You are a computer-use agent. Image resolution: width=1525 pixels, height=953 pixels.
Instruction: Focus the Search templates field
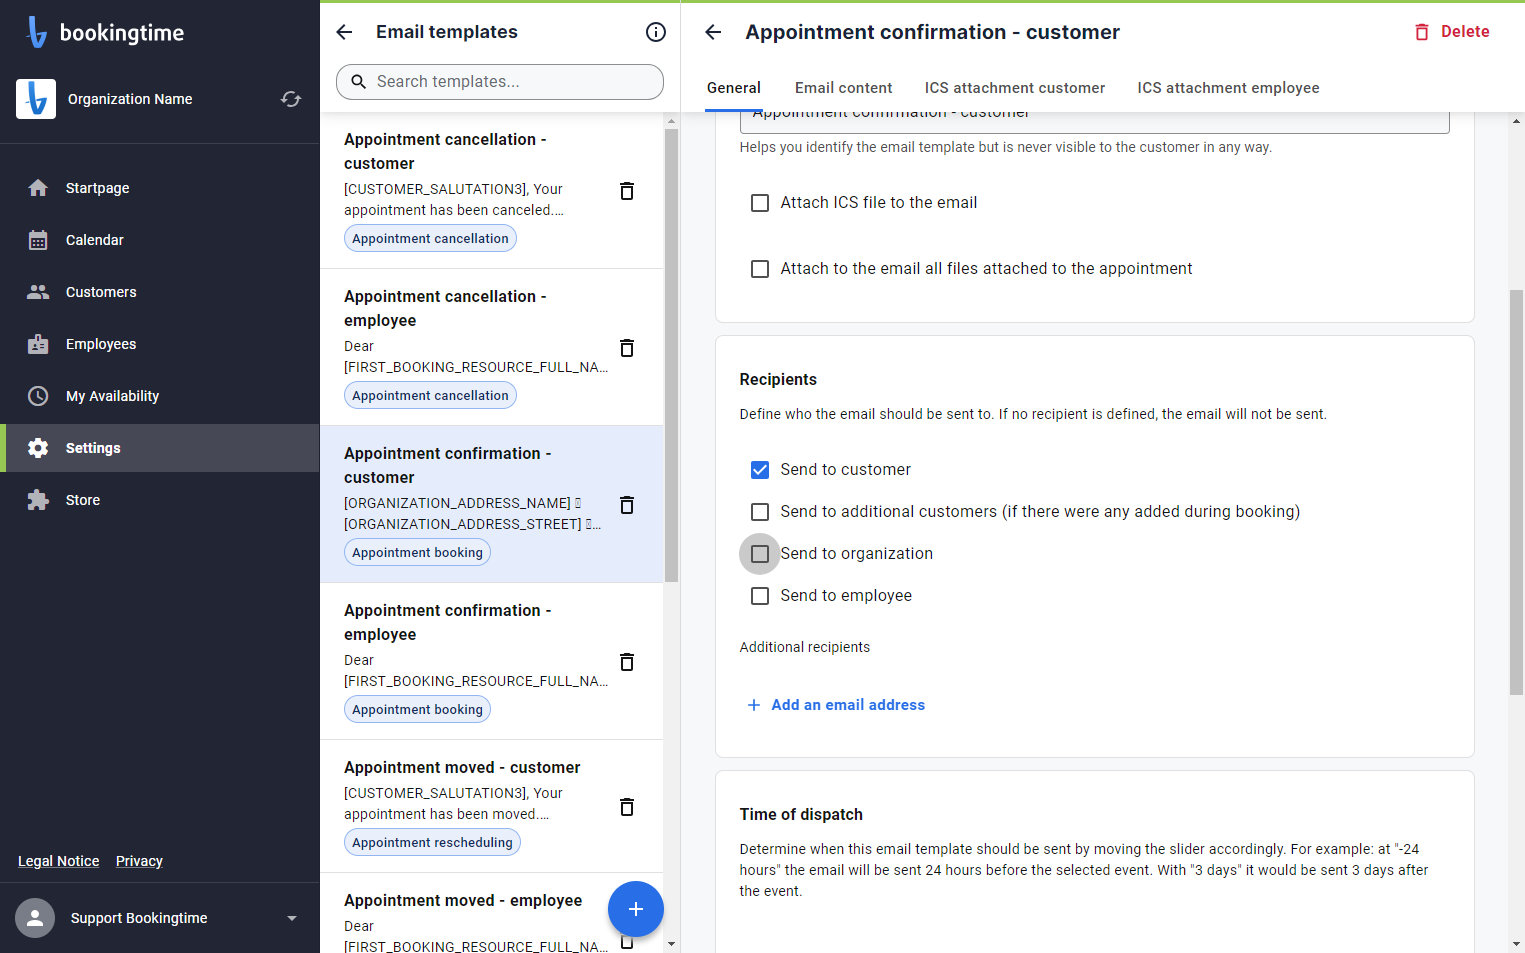(x=500, y=82)
